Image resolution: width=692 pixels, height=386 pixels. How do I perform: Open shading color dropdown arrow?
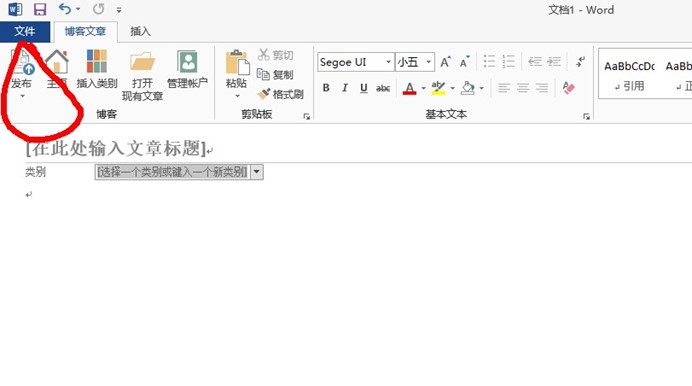(481, 88)
